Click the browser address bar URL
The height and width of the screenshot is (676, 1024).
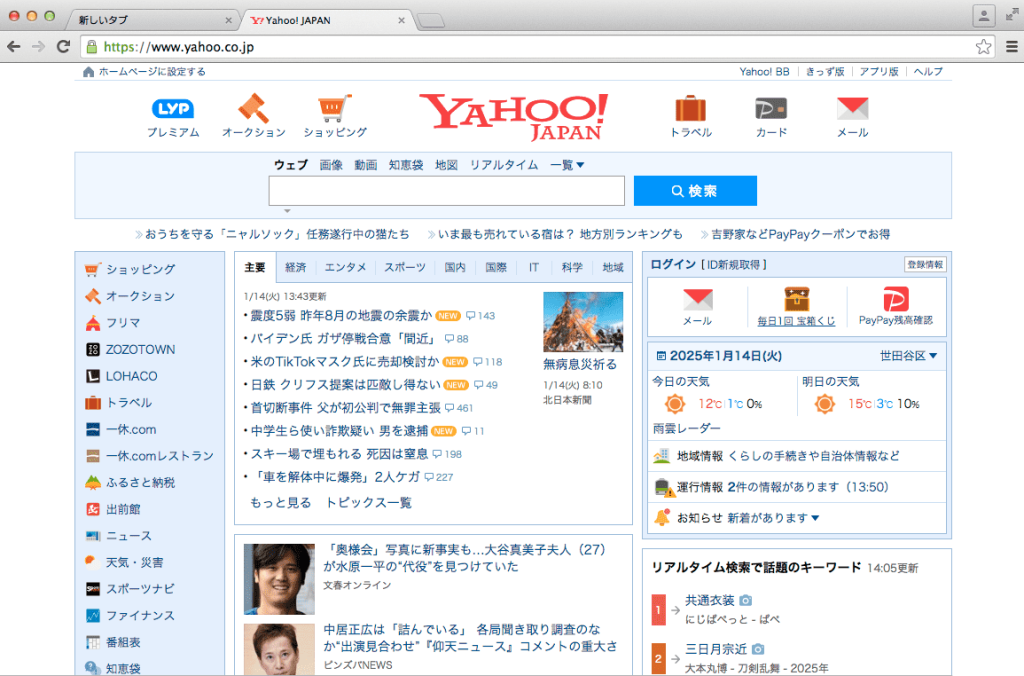pos(179,47)
